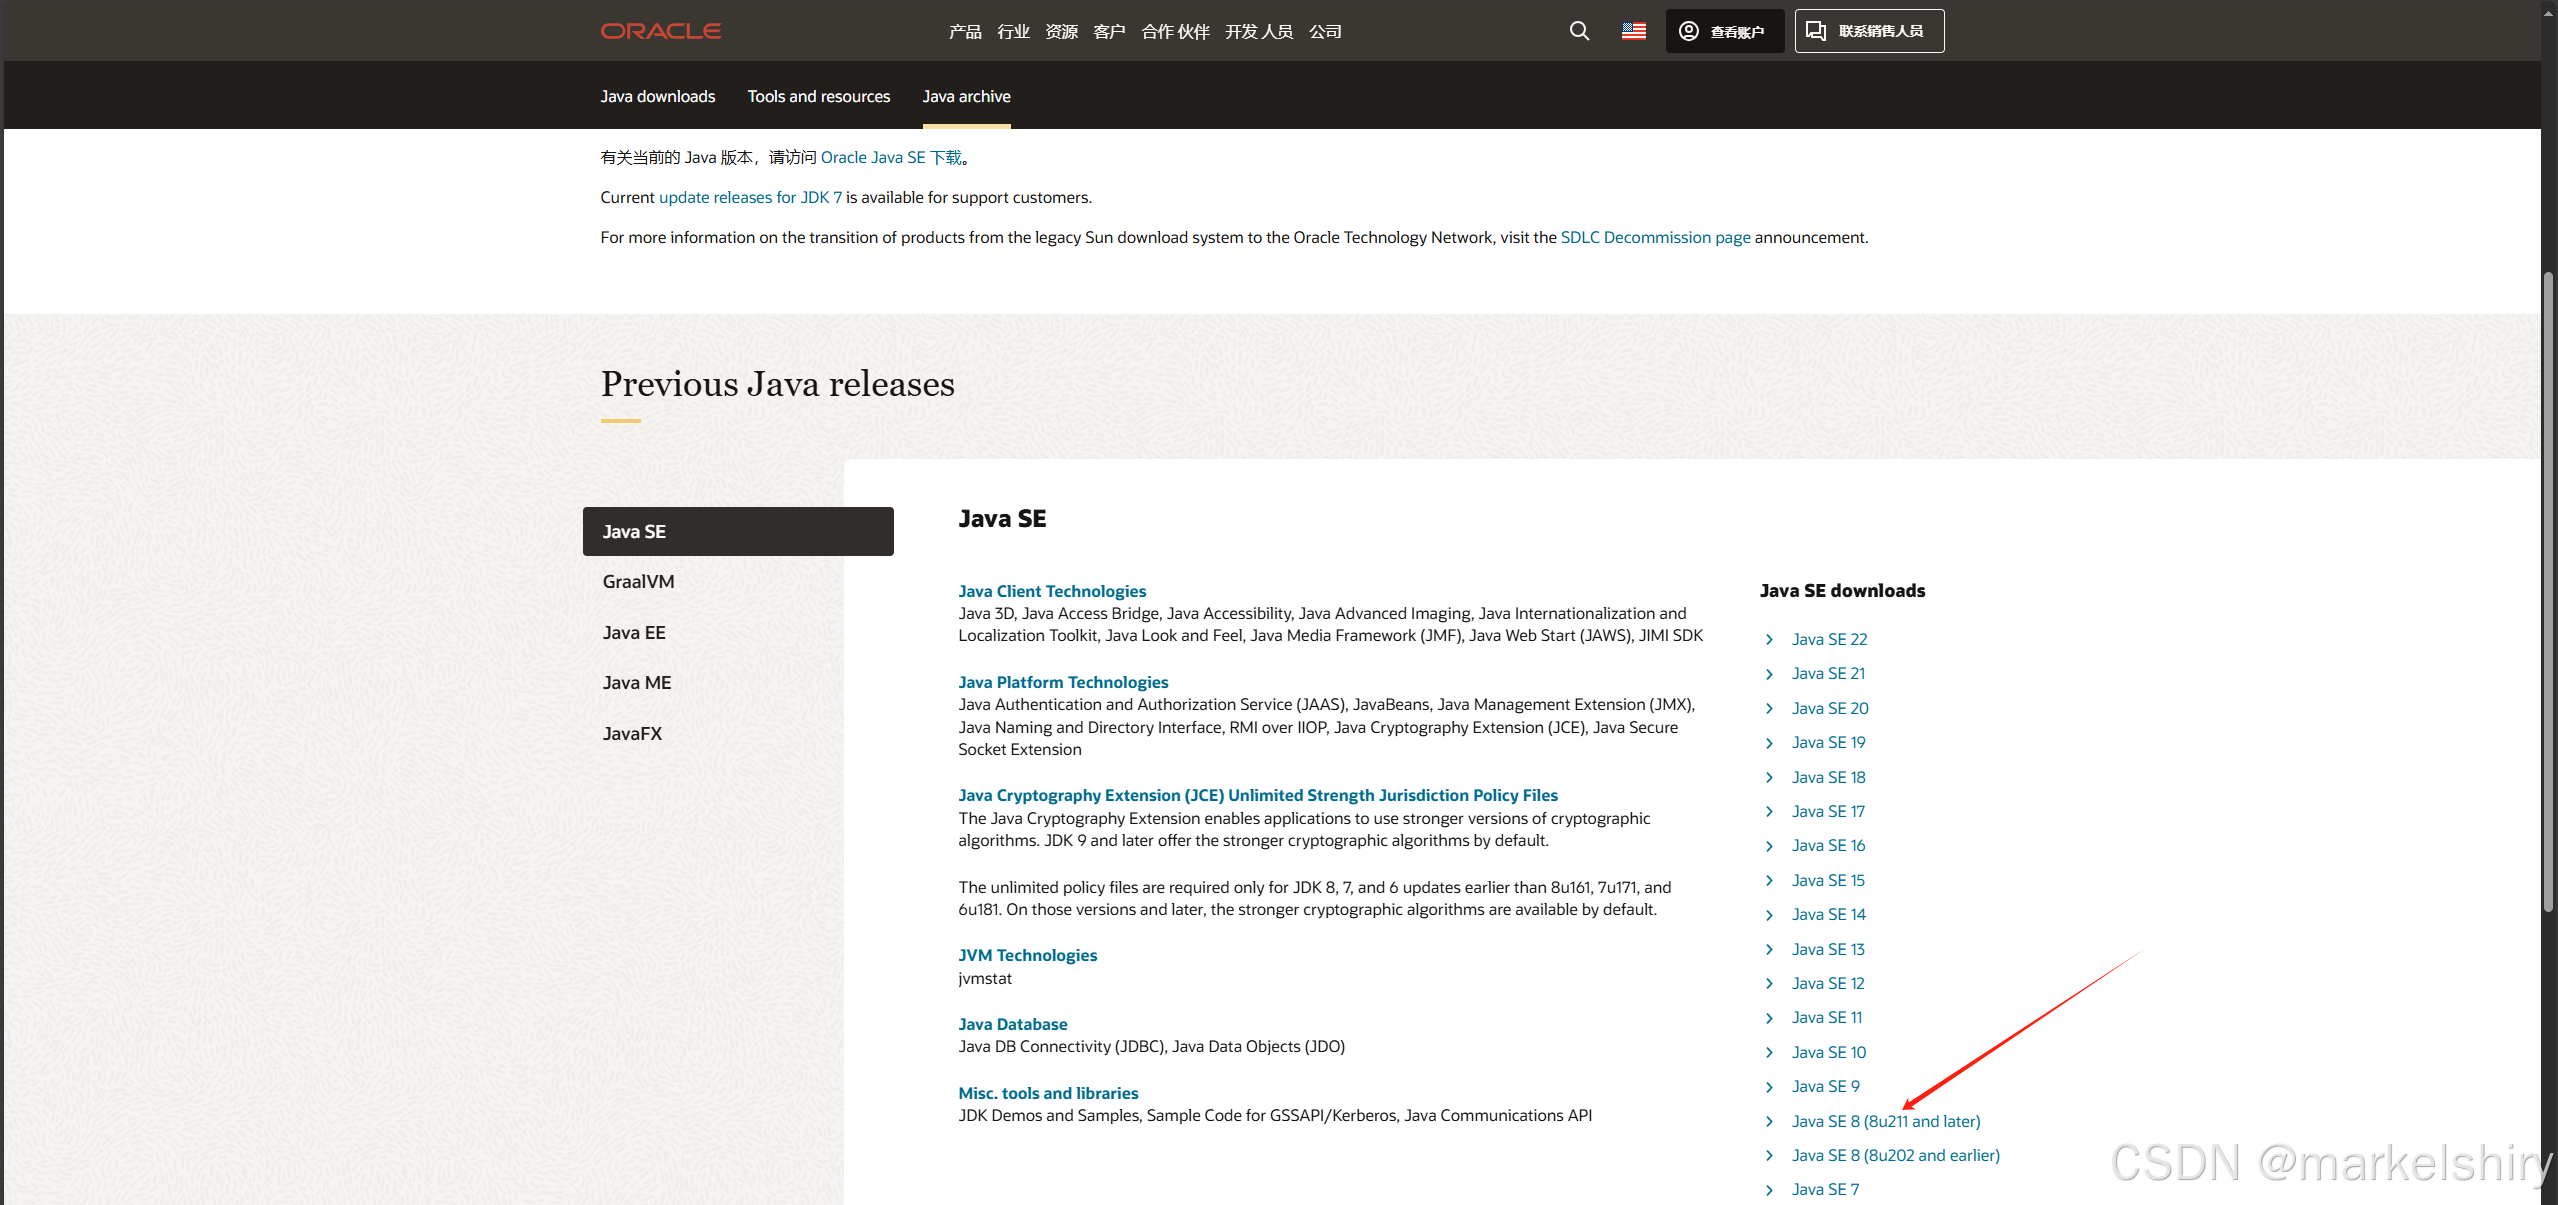
Task: Open the country selector flag icon
Action: 1632,31
